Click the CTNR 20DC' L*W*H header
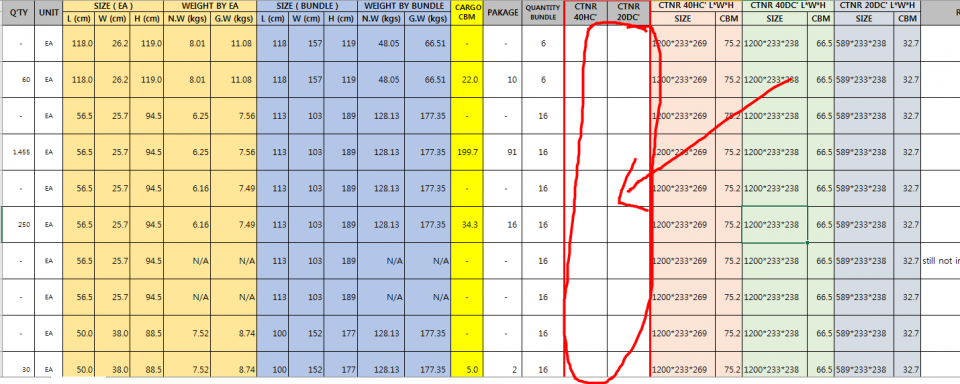The height and width of the screenshot is (384, 960). tap(877, 6)
